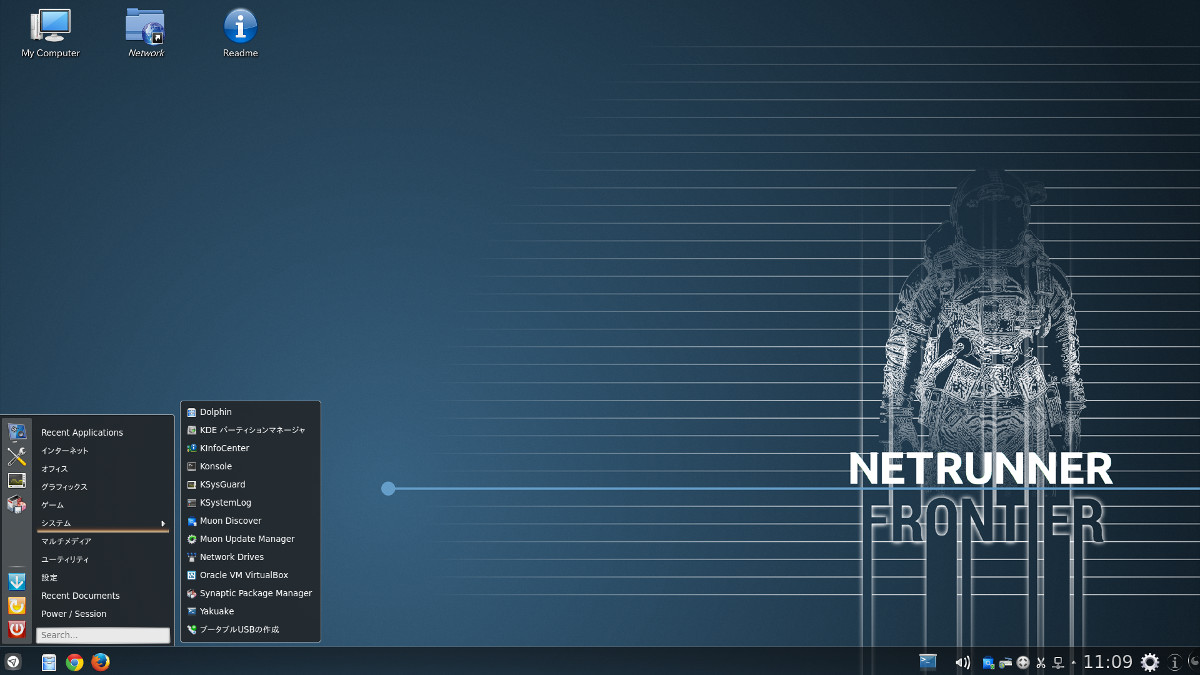Viewport: 1200px width, 675px height.
Task: Open the My Computer desktop icon
Action: (x=50, y=33)
